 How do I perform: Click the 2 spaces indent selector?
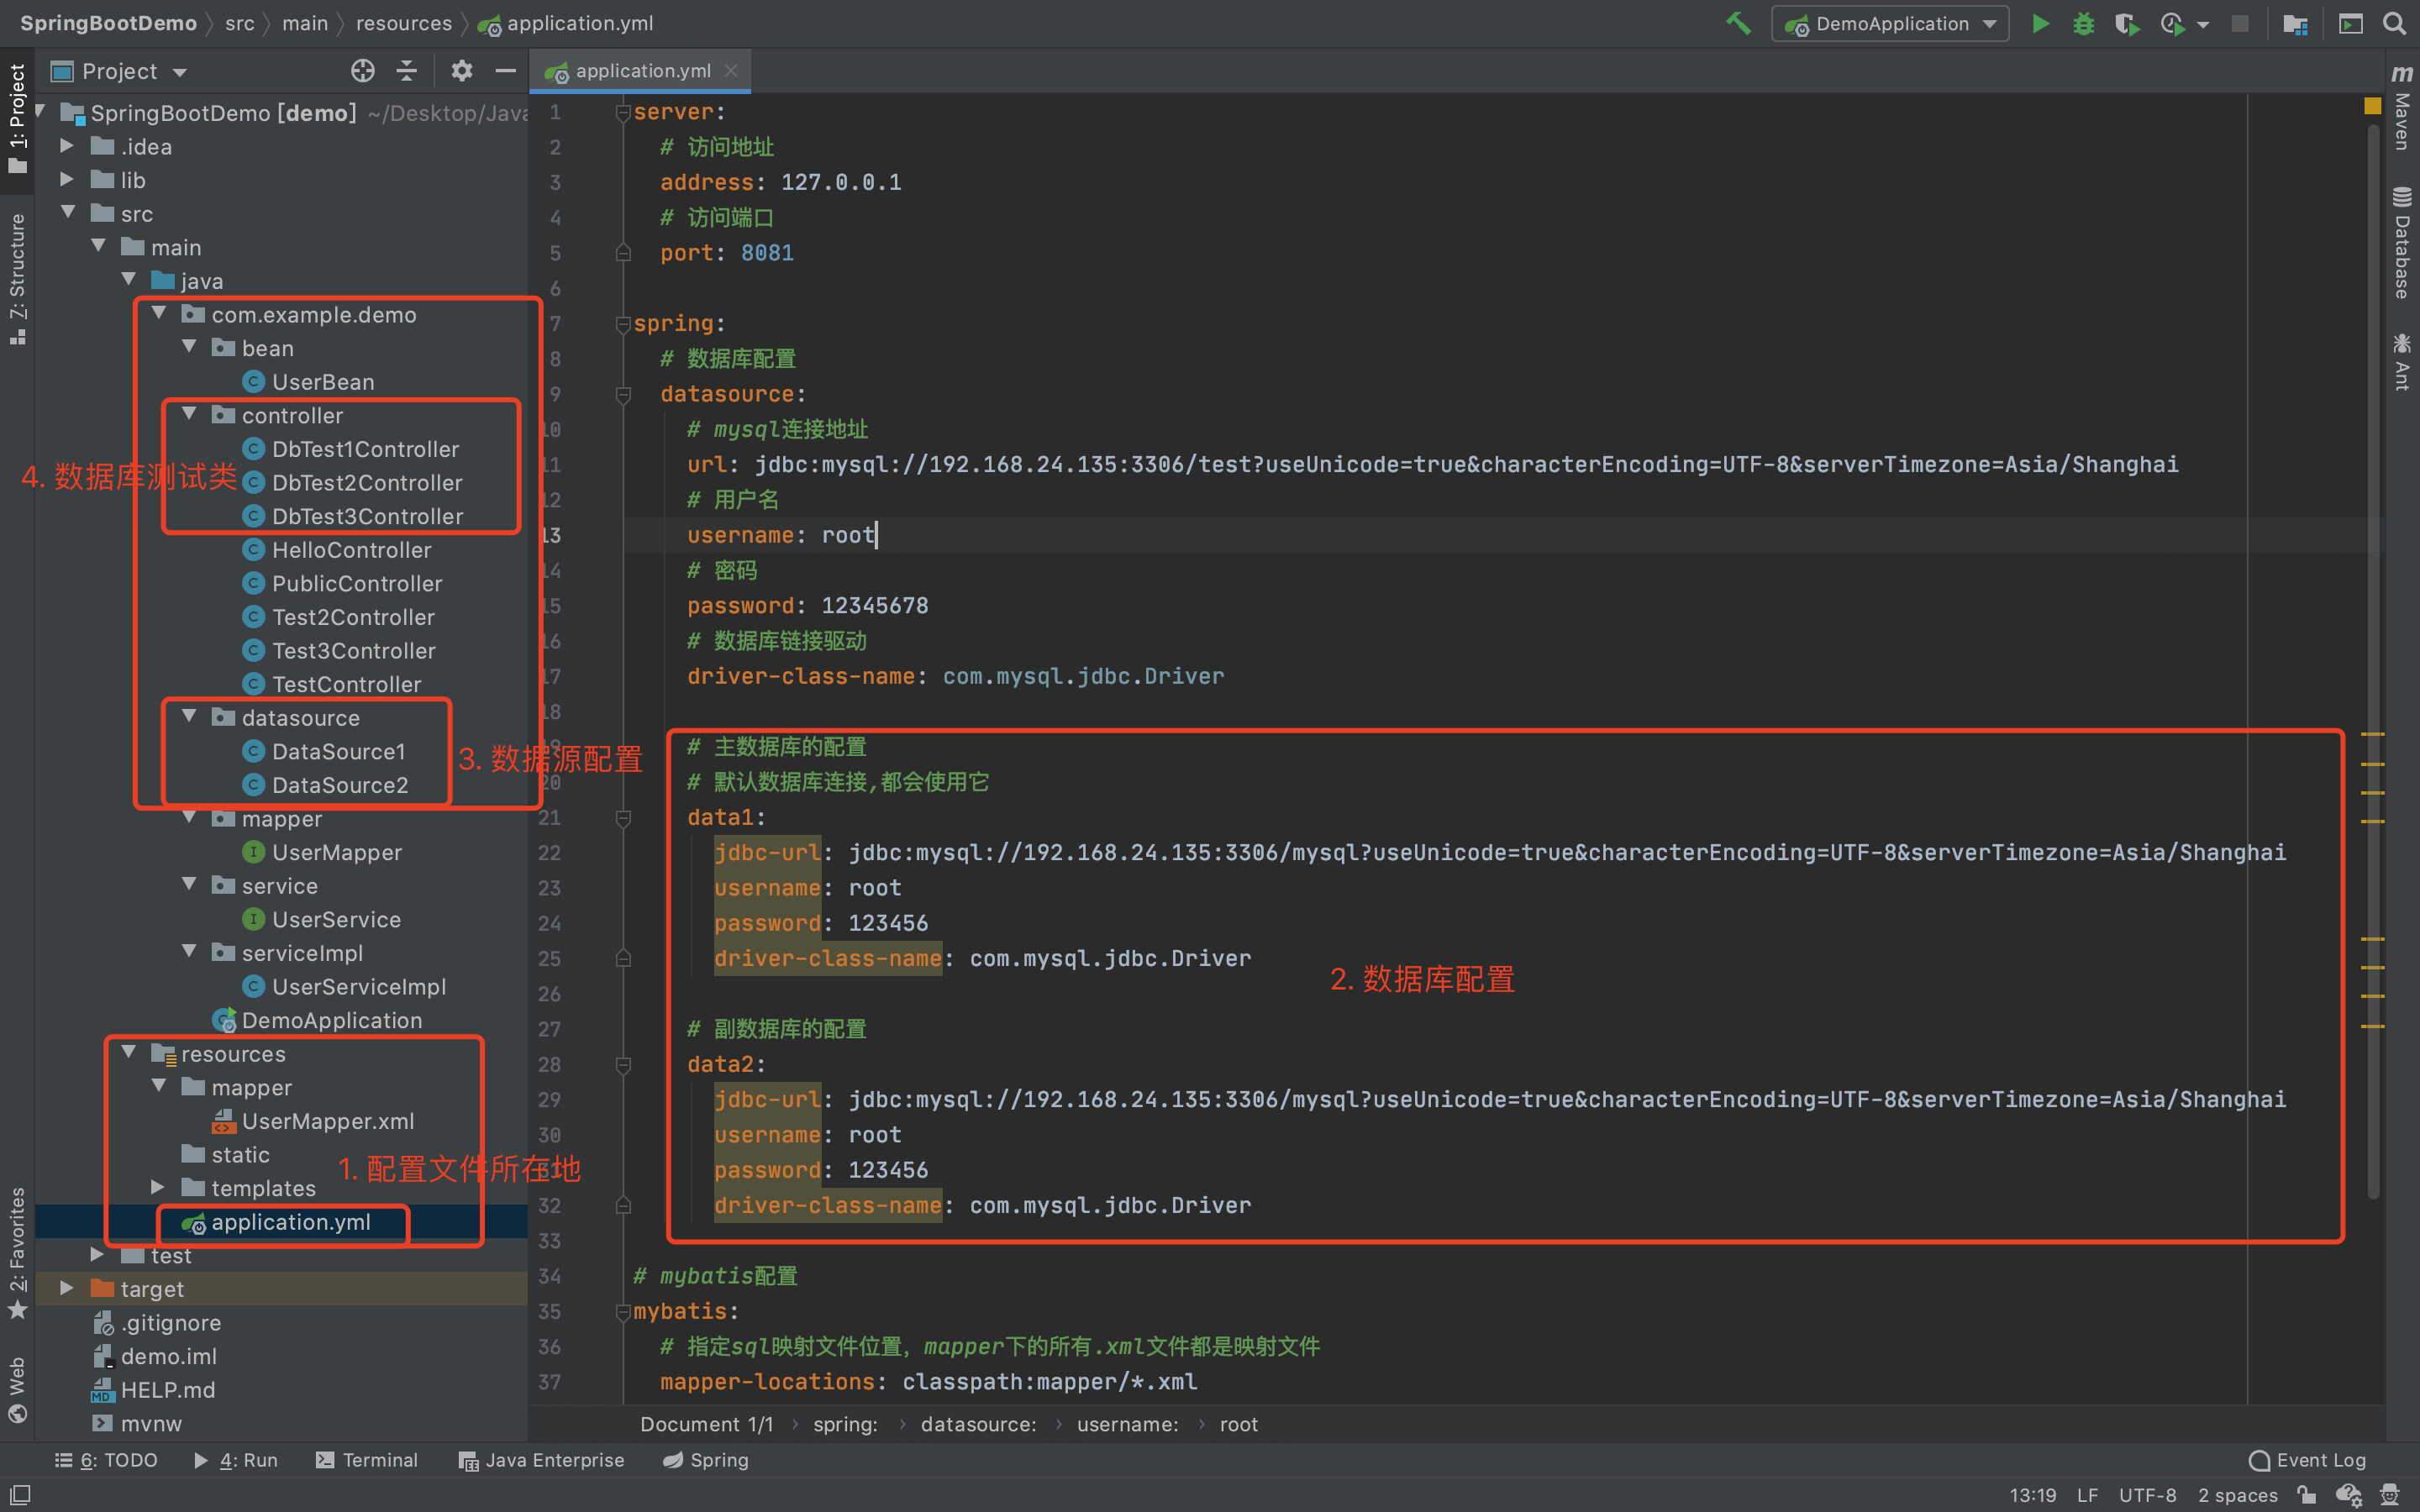2237,1495
